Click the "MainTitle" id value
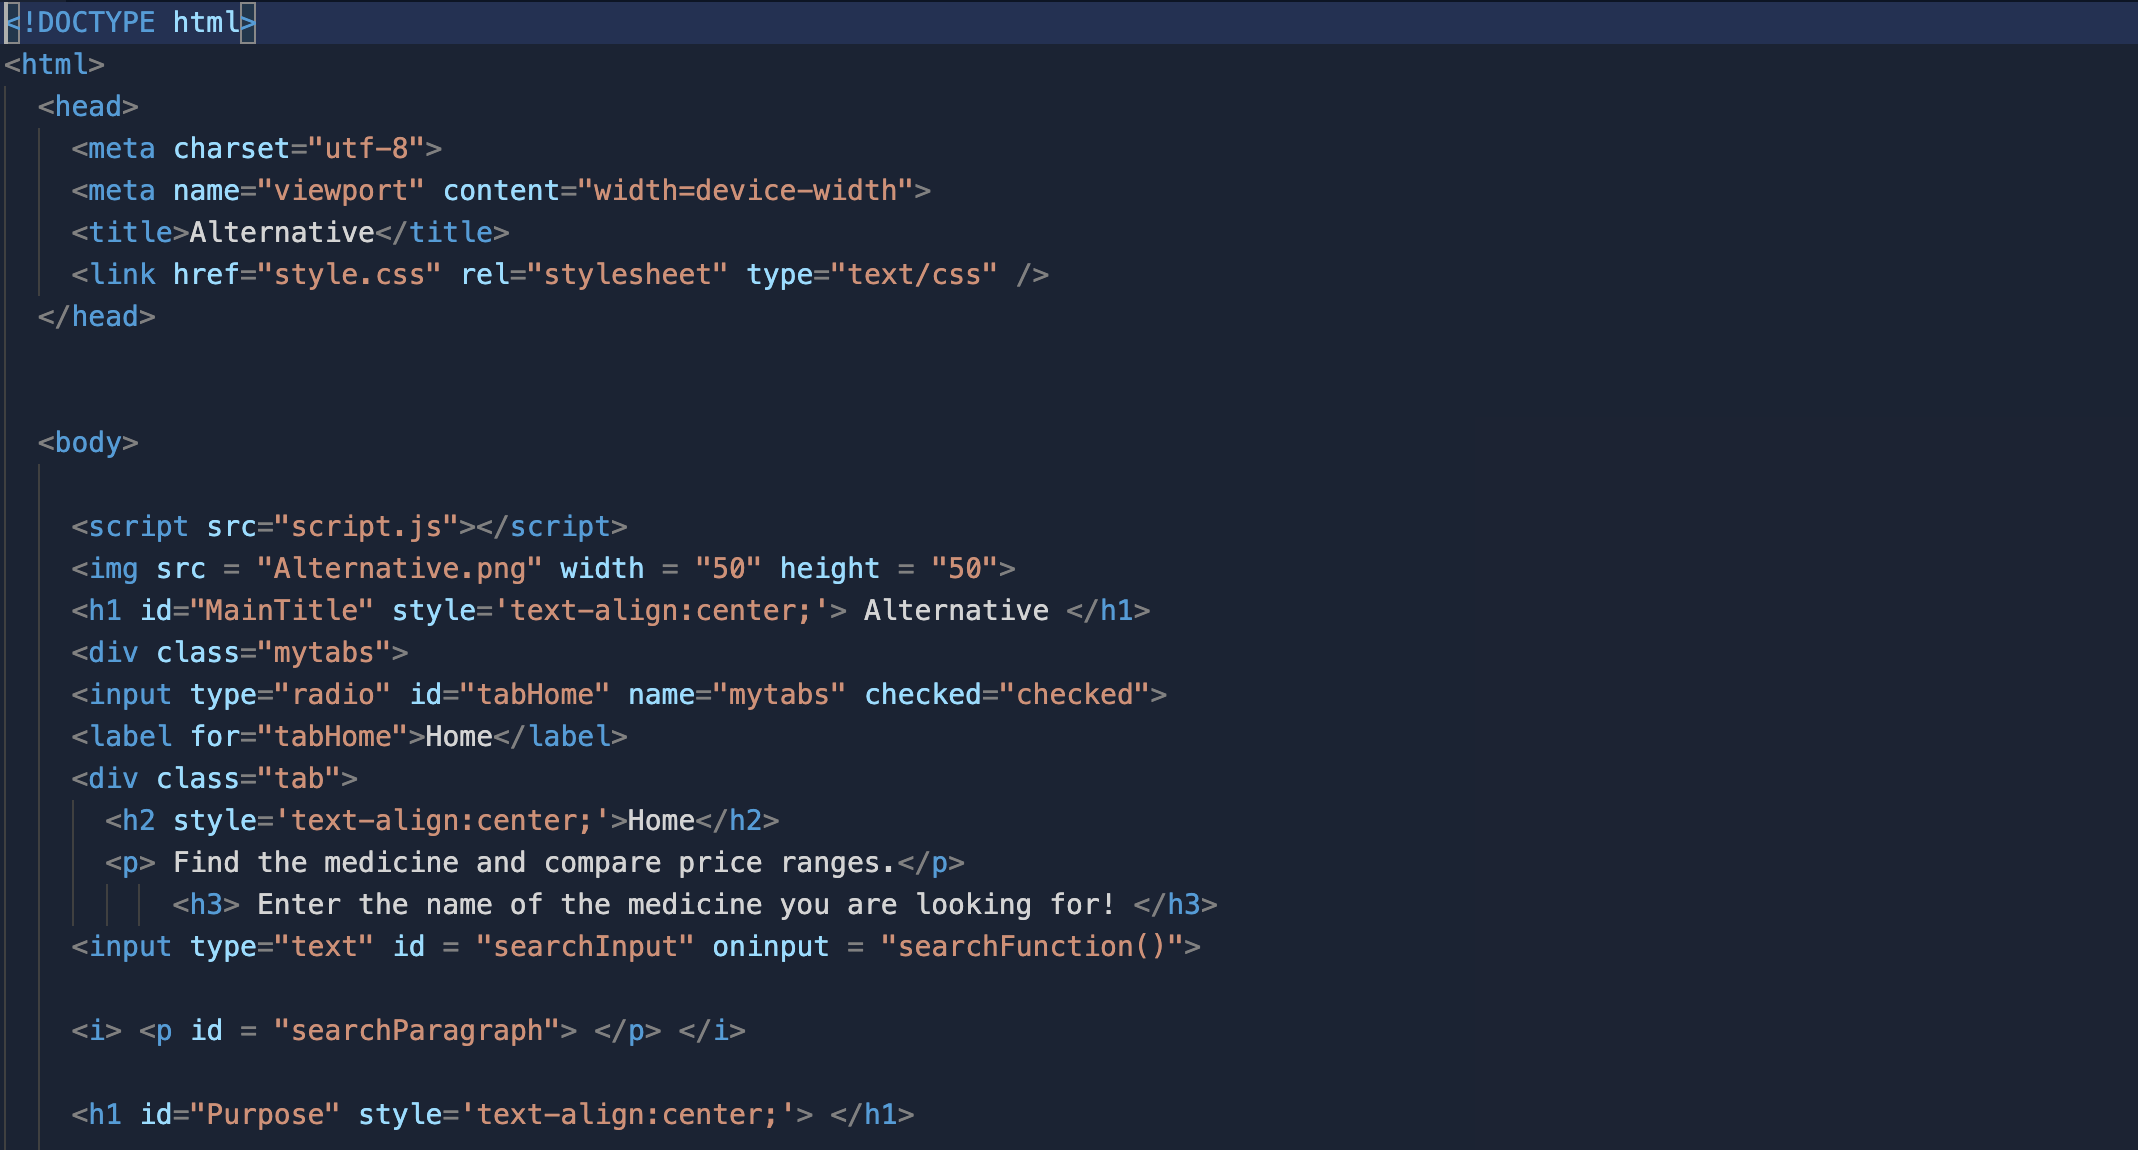This screenshot has height=1150, width=2138. point(281,610)
